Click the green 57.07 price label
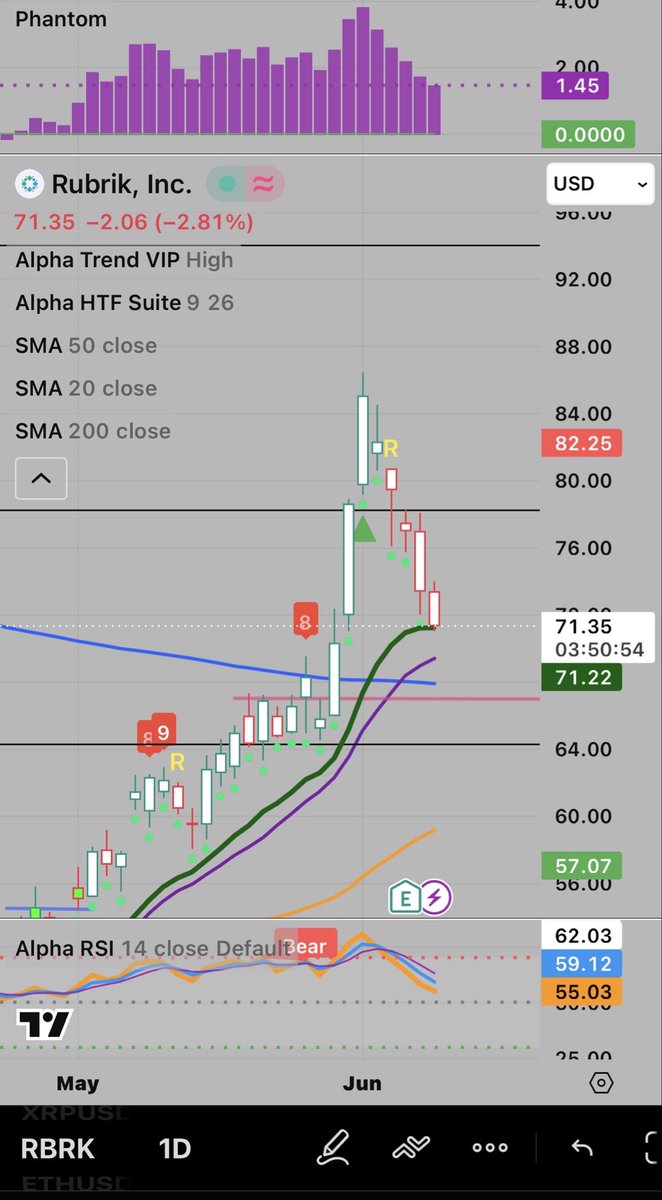 tap(581, 865)
